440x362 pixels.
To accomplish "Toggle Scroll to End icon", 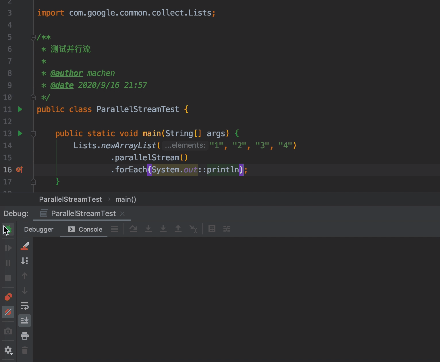I will coord(25,321).
